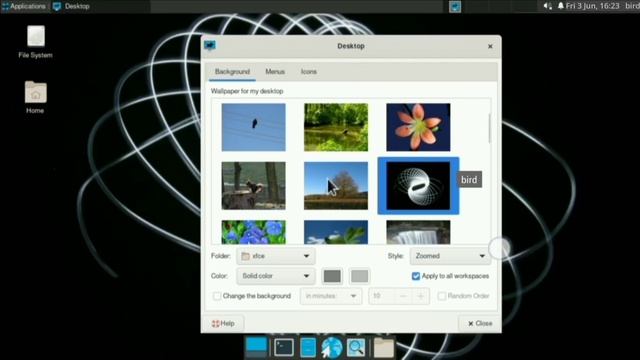Image resolution: width=640 pixels, height=360 pixels.
Task: Select the tree under blue sky wallpaper
Action: [336, 186]
